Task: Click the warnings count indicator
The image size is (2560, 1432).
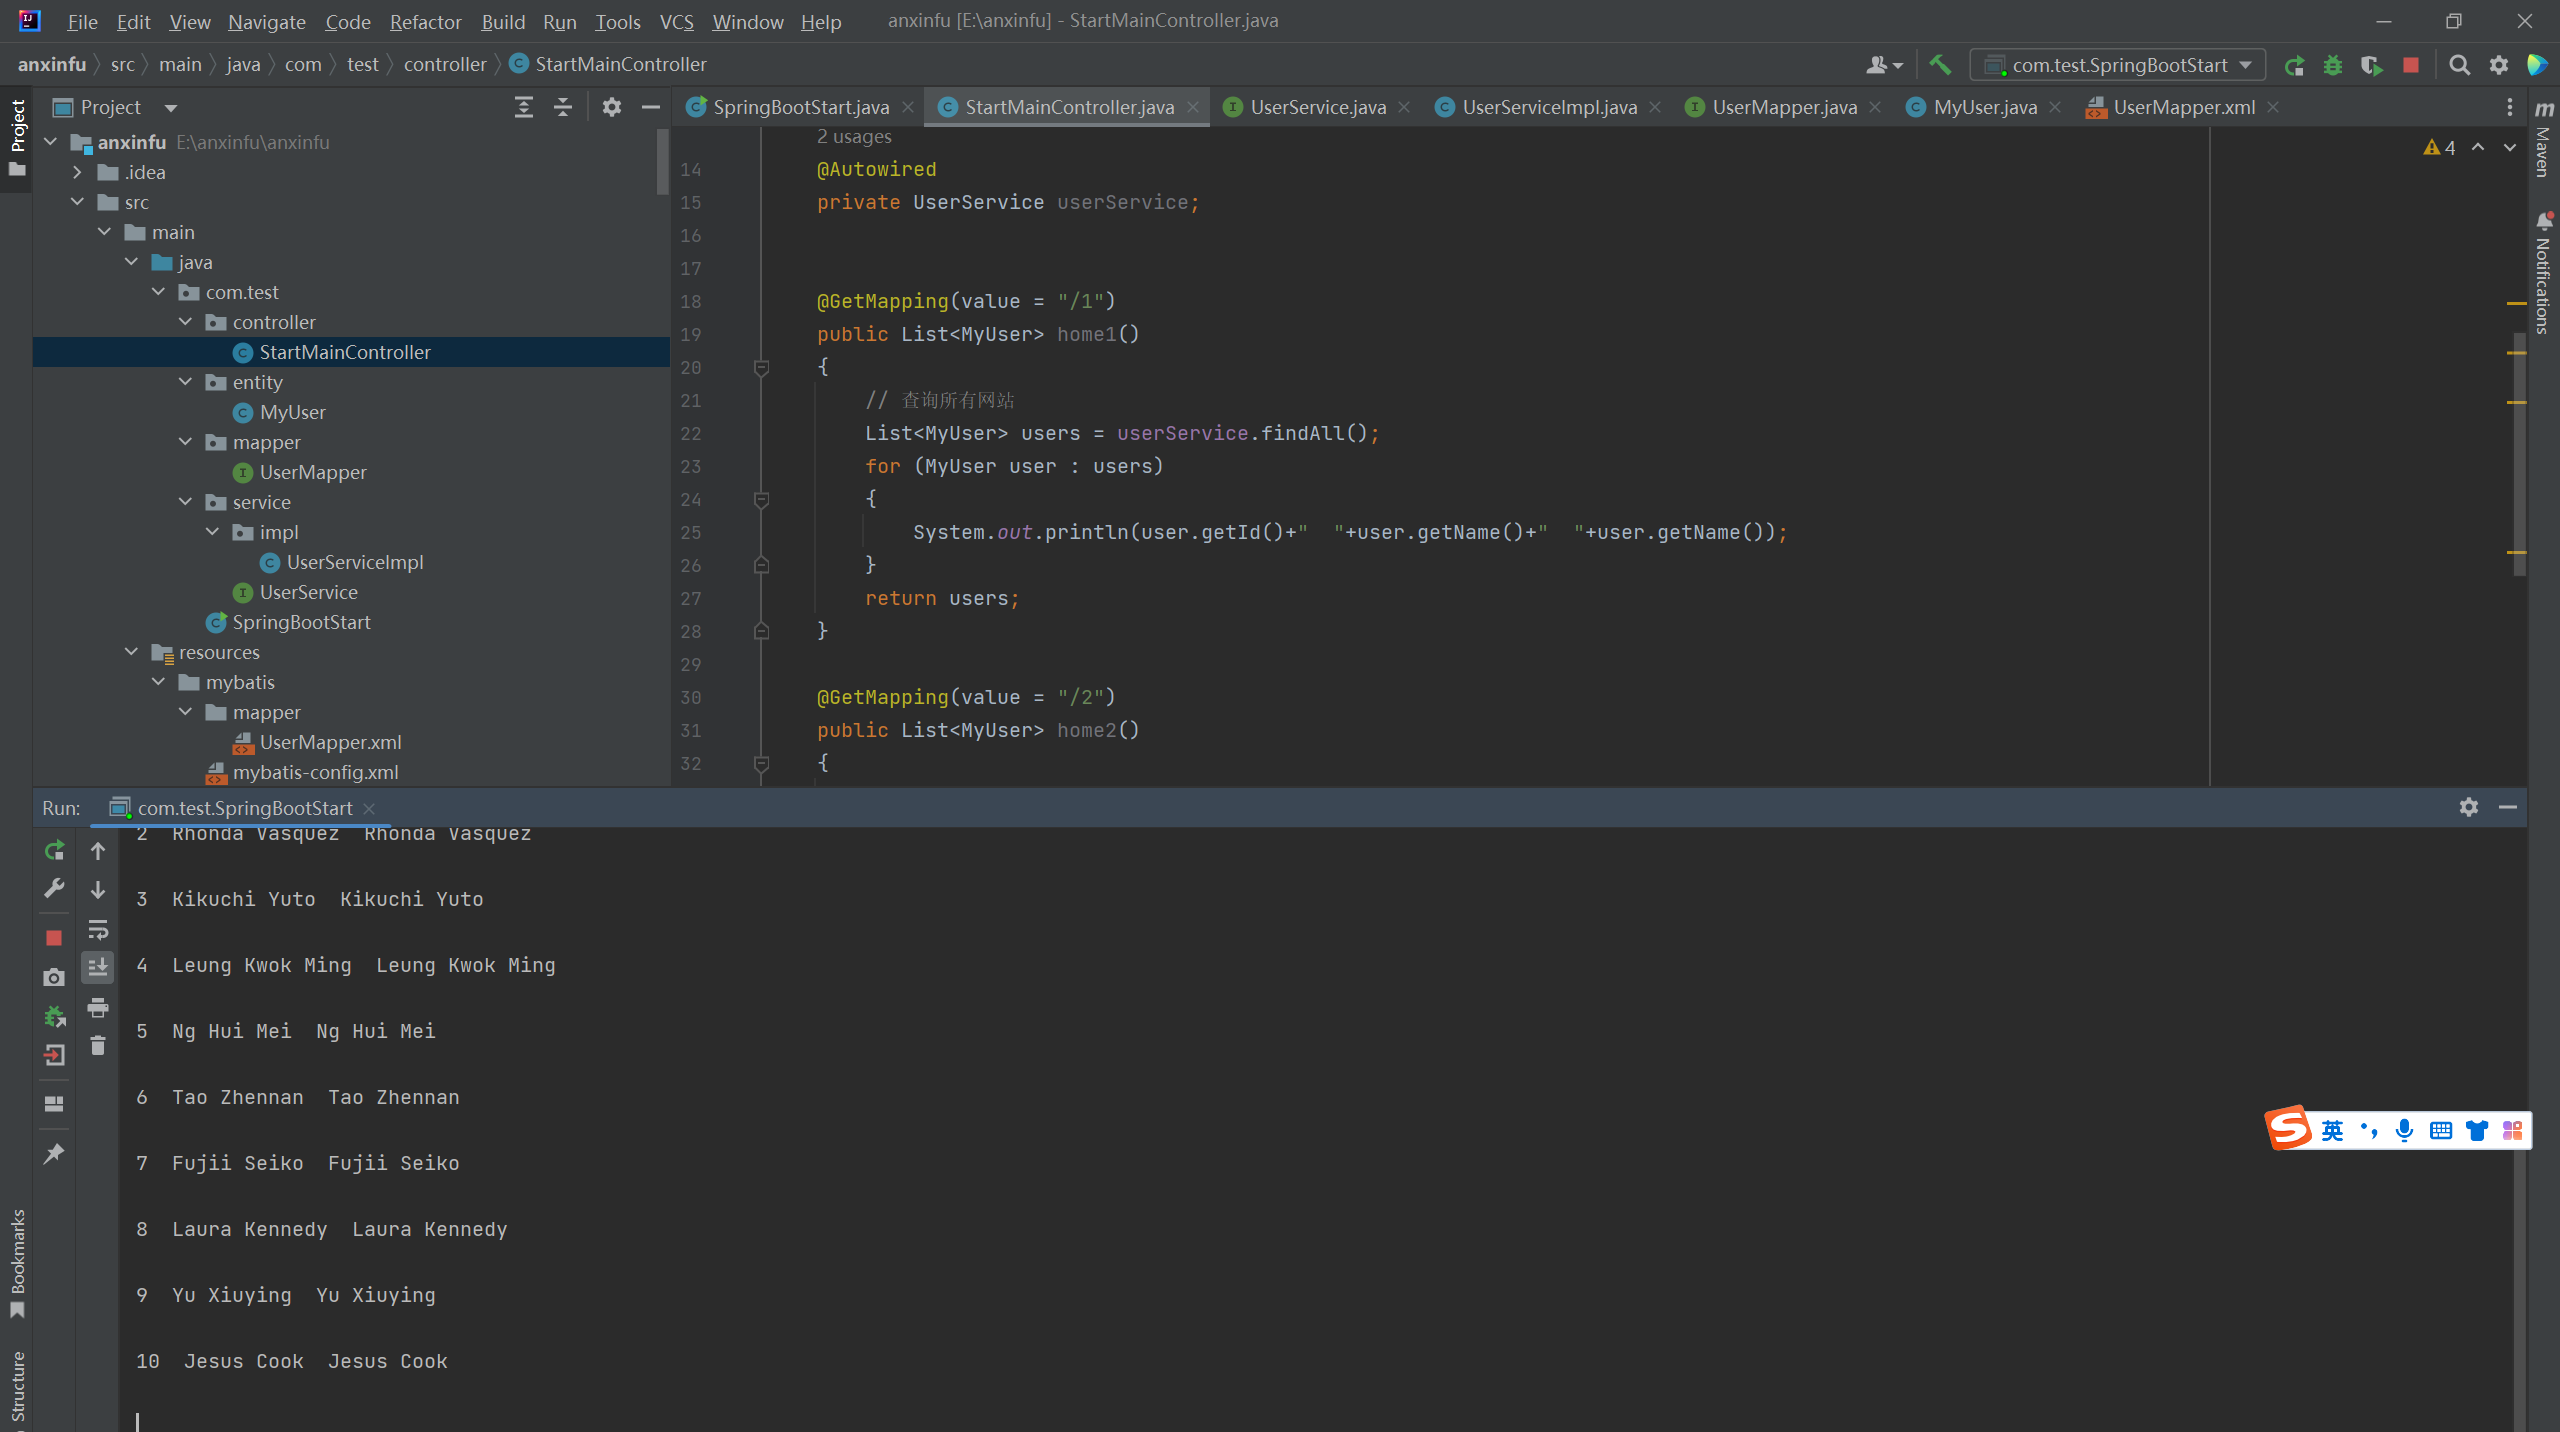Action: click(2440, 148)
